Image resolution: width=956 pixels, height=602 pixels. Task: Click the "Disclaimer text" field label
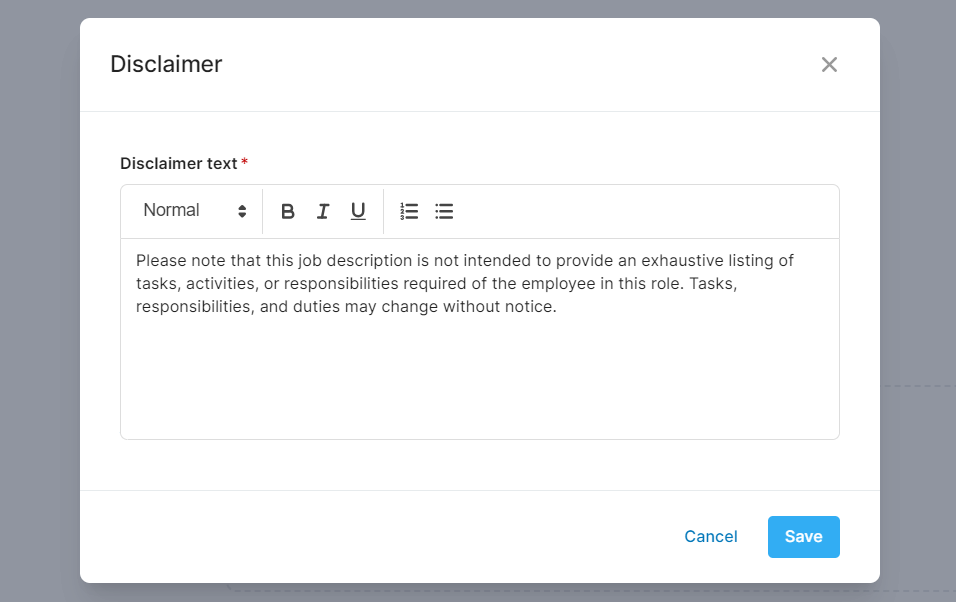click(178, 163)
